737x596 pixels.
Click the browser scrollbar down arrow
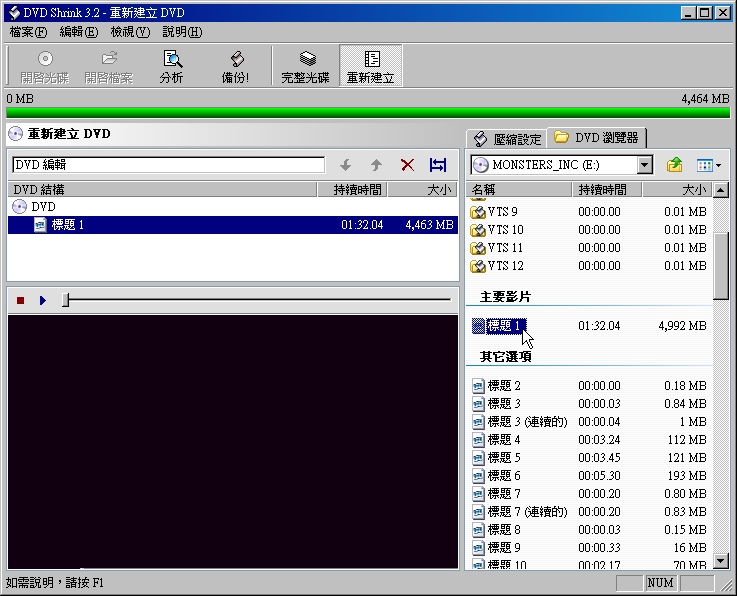click(x=721, y=561)
